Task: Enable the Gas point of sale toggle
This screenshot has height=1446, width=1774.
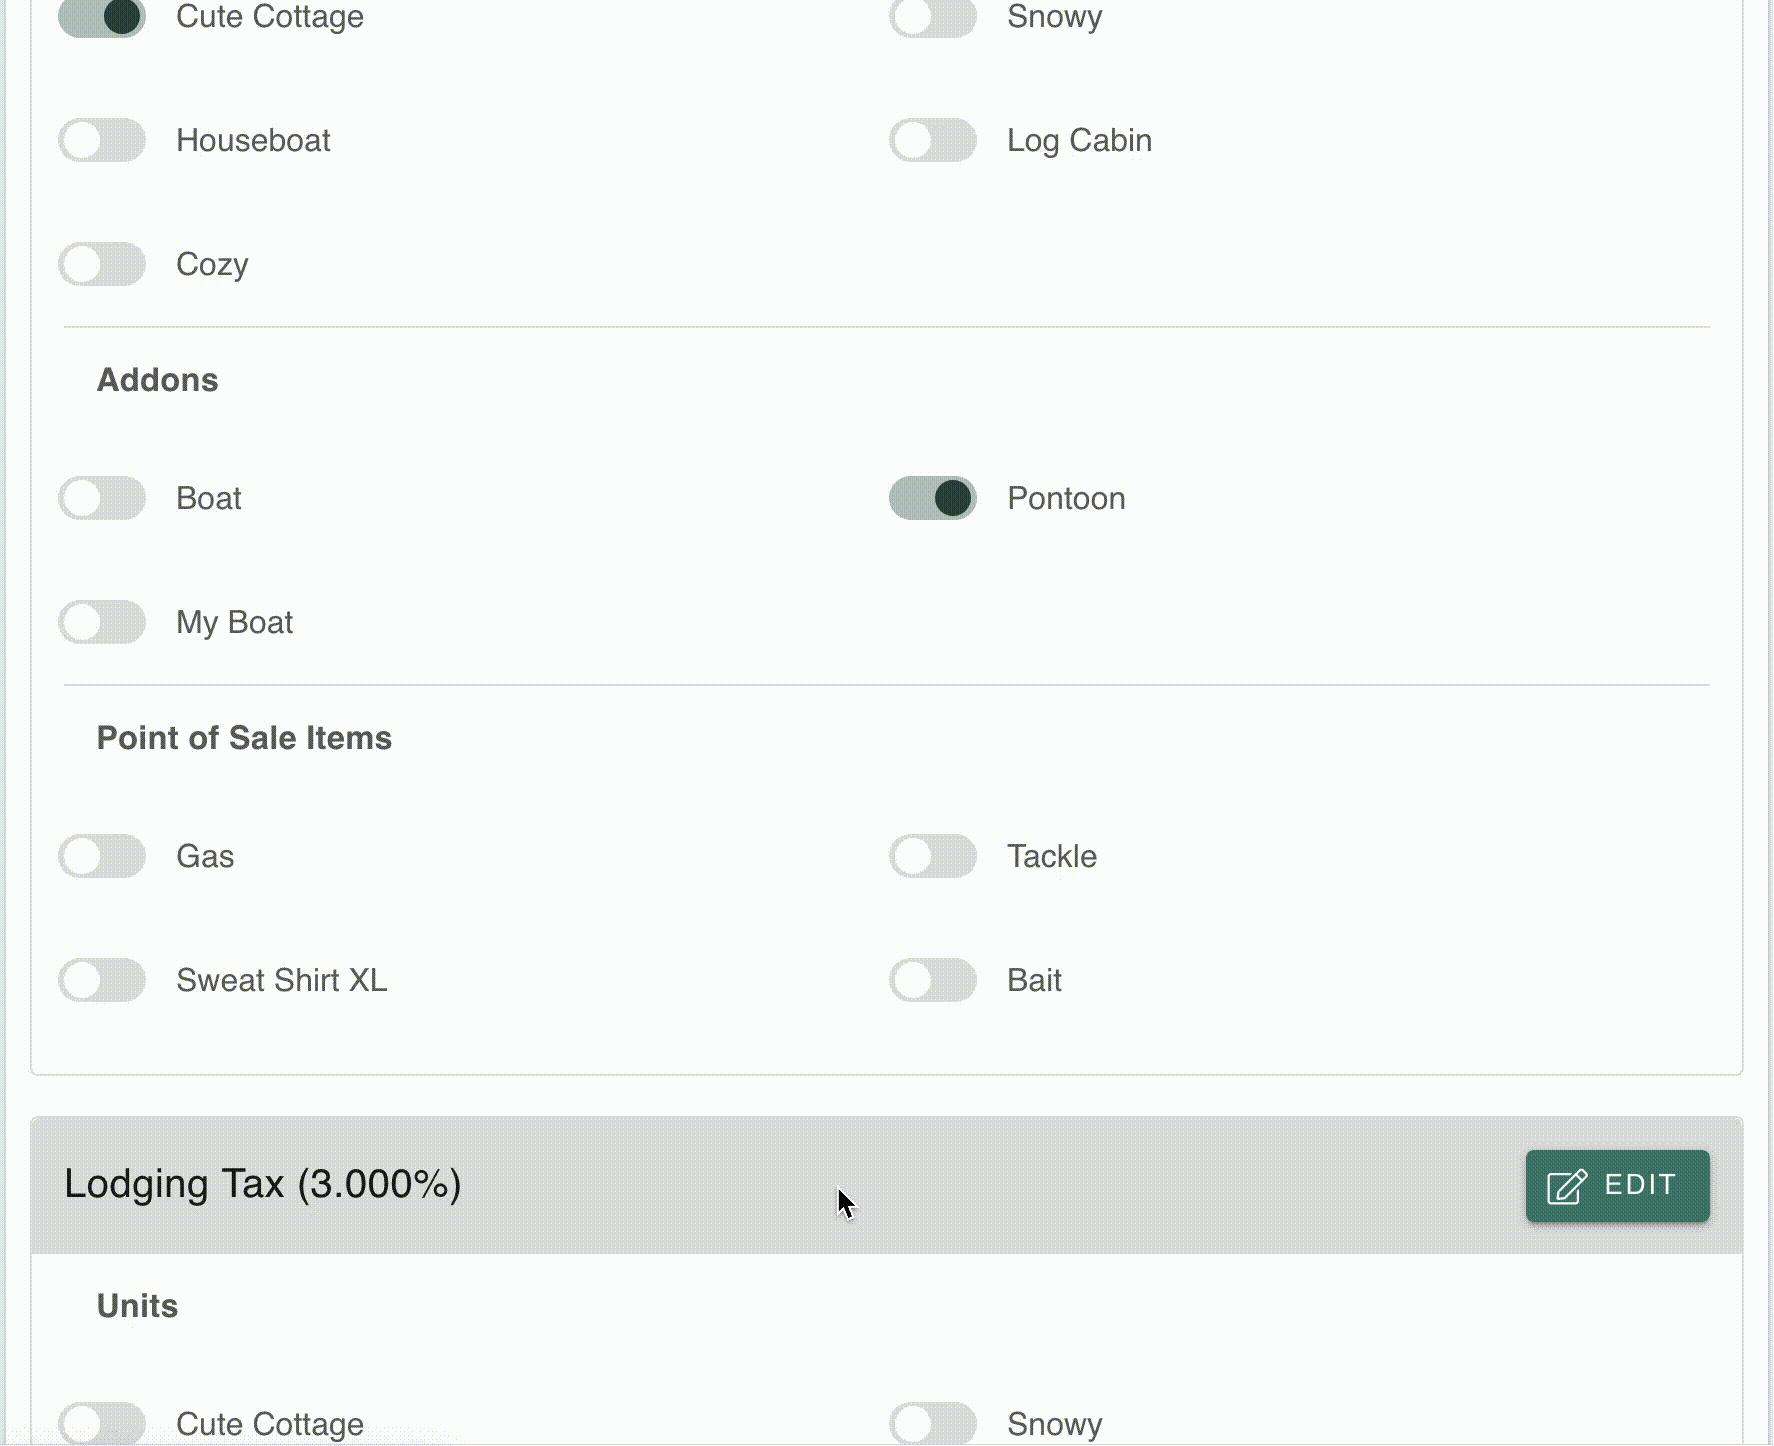Action: pos(102,856)
